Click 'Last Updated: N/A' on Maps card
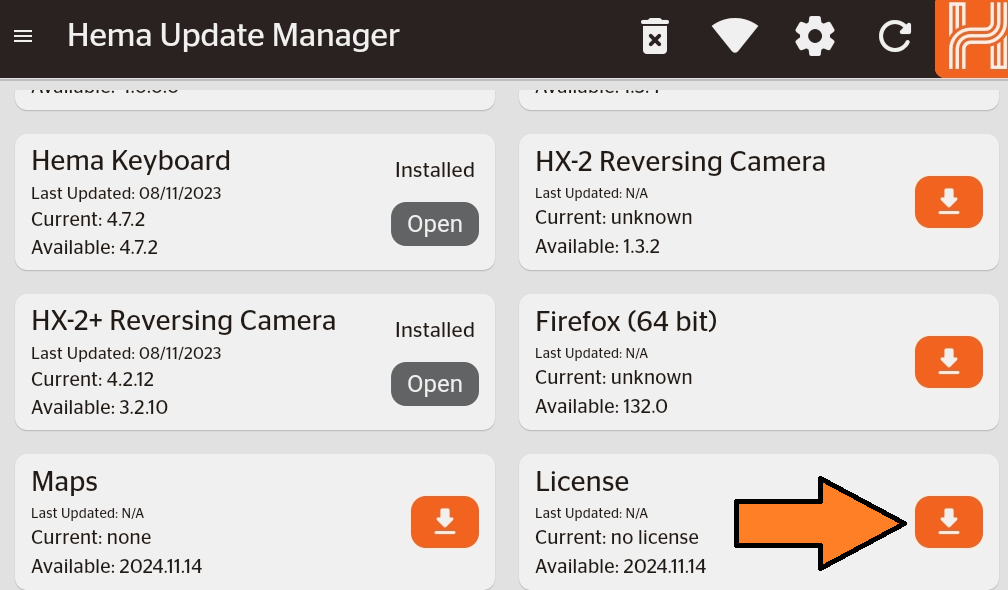The width and height of the screenshot is (1008, 590). pos(87,514)
